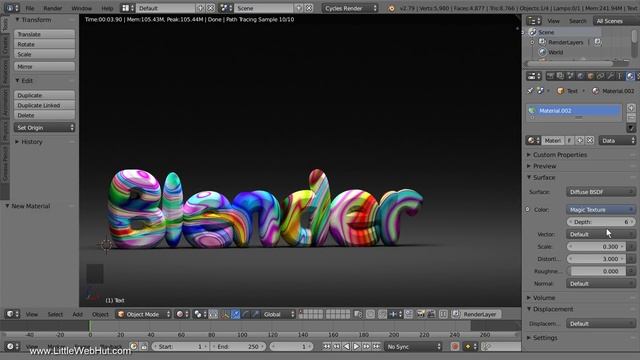Open the World properties tab icon
Viewport: 640px width, 360px height.
(580, 76)
